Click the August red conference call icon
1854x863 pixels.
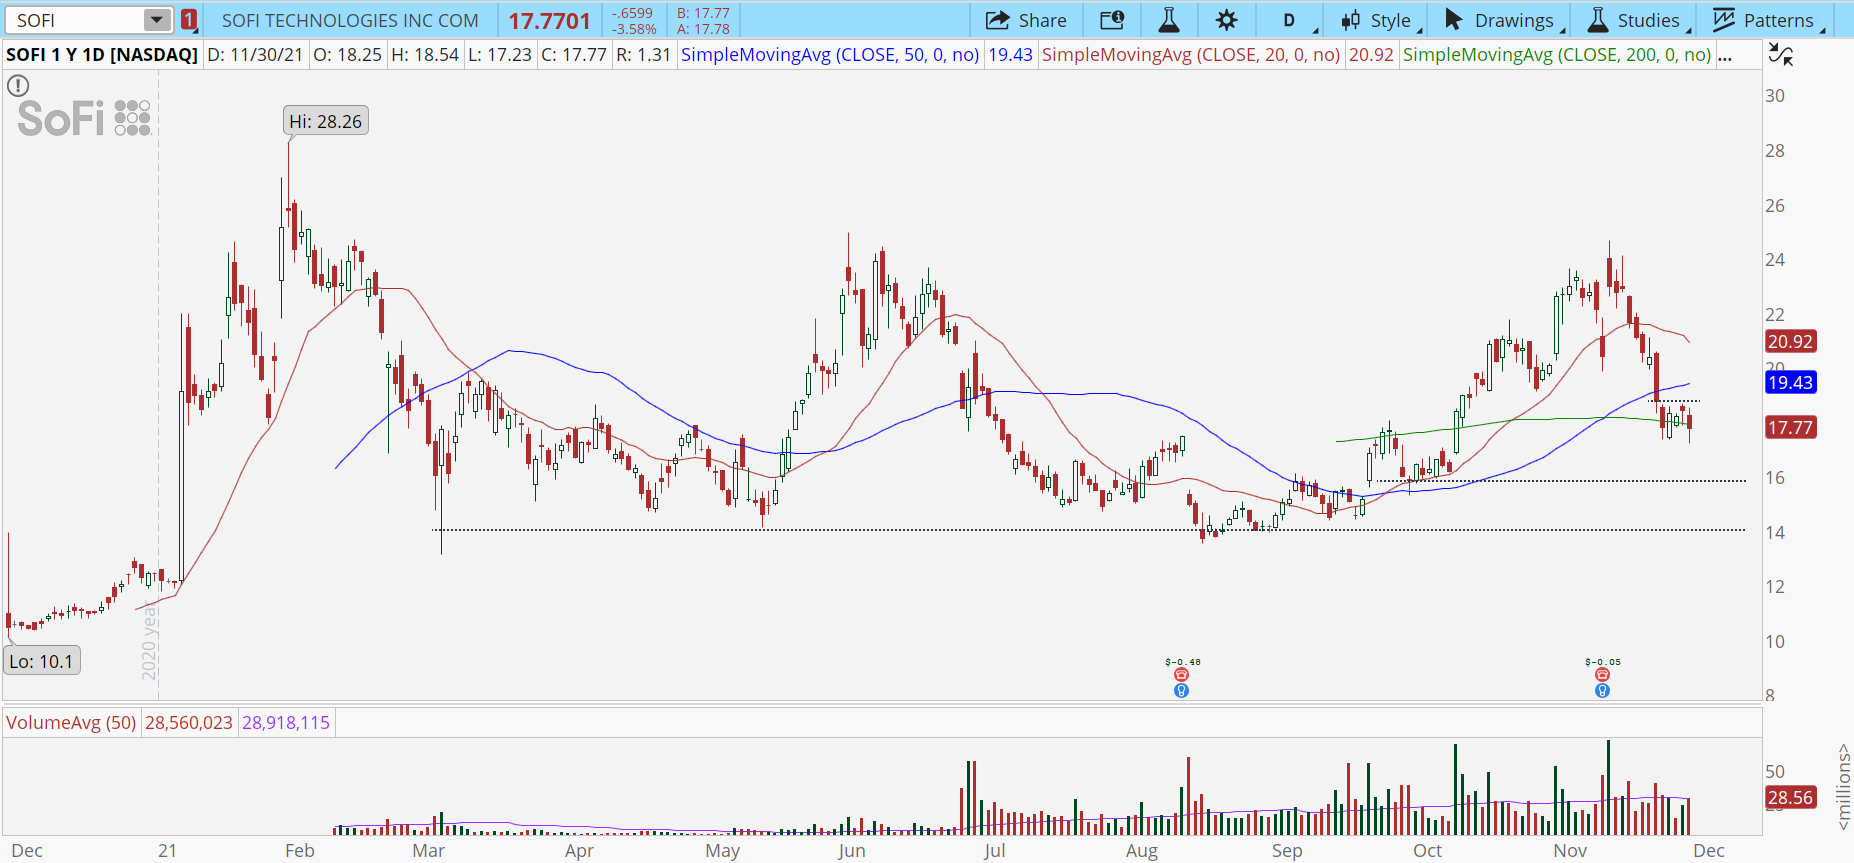(1181, 675)
